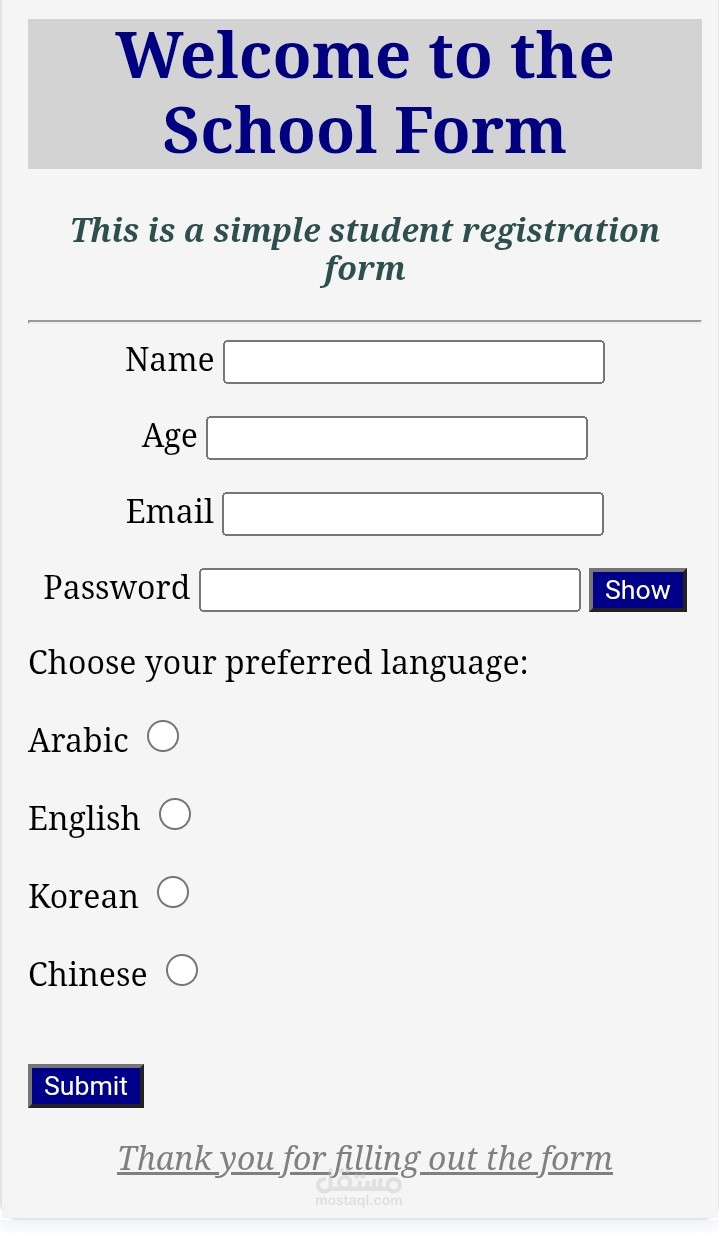Click the registration form subtitle text
The image size is (719, 1233).
click(x=364, y=248)
